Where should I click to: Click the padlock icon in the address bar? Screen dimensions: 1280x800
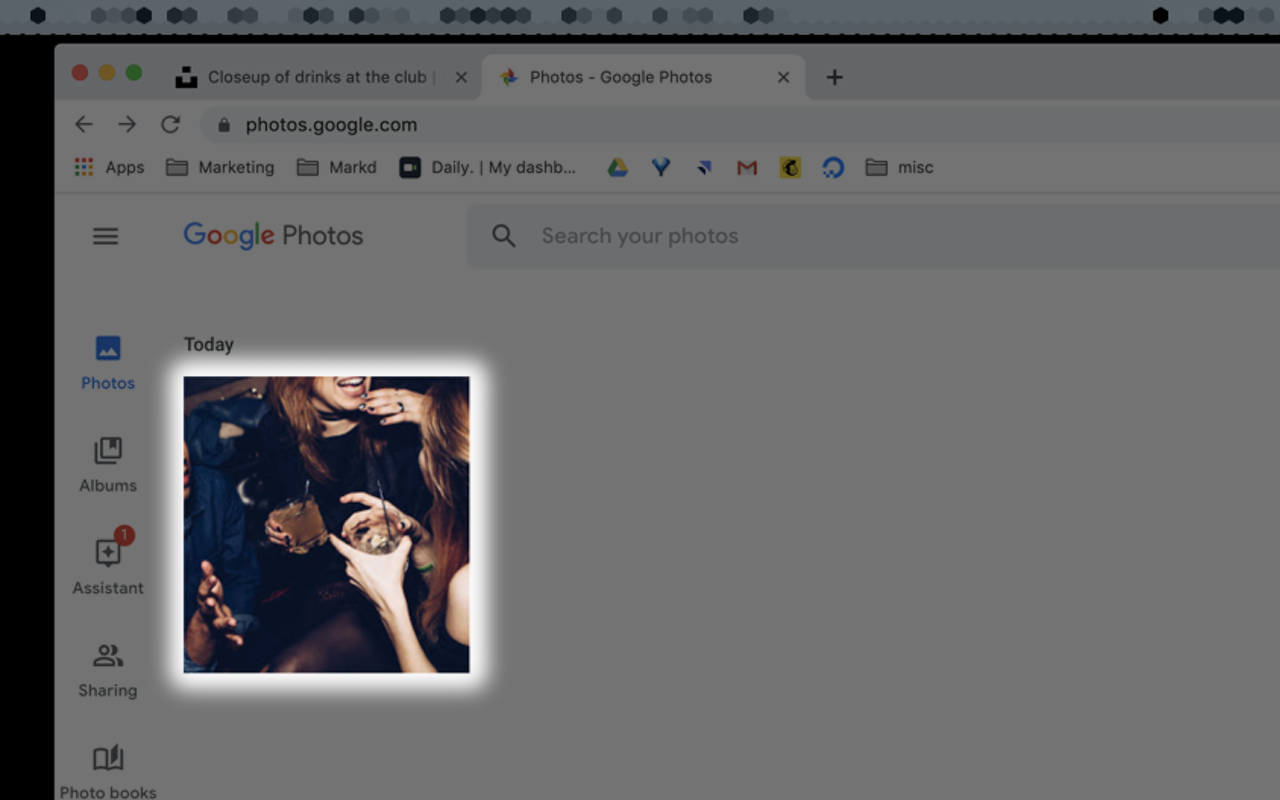[222, 124]
